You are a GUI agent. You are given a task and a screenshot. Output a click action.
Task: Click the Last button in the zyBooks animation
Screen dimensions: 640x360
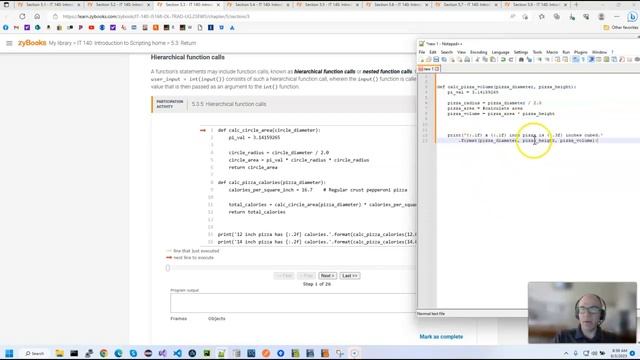(x=350, y=276)
